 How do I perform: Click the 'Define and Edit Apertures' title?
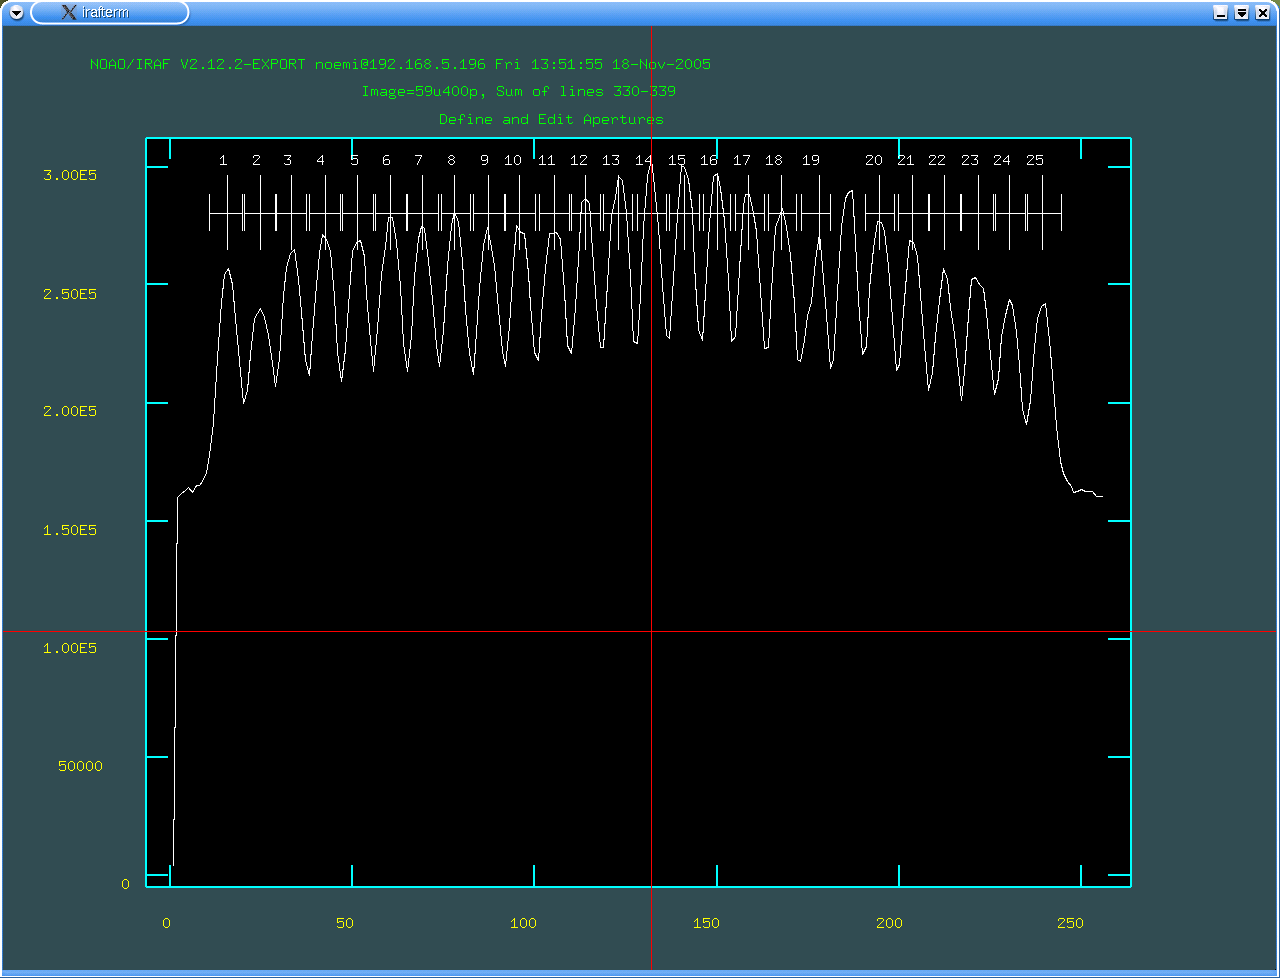click(551, 119)
